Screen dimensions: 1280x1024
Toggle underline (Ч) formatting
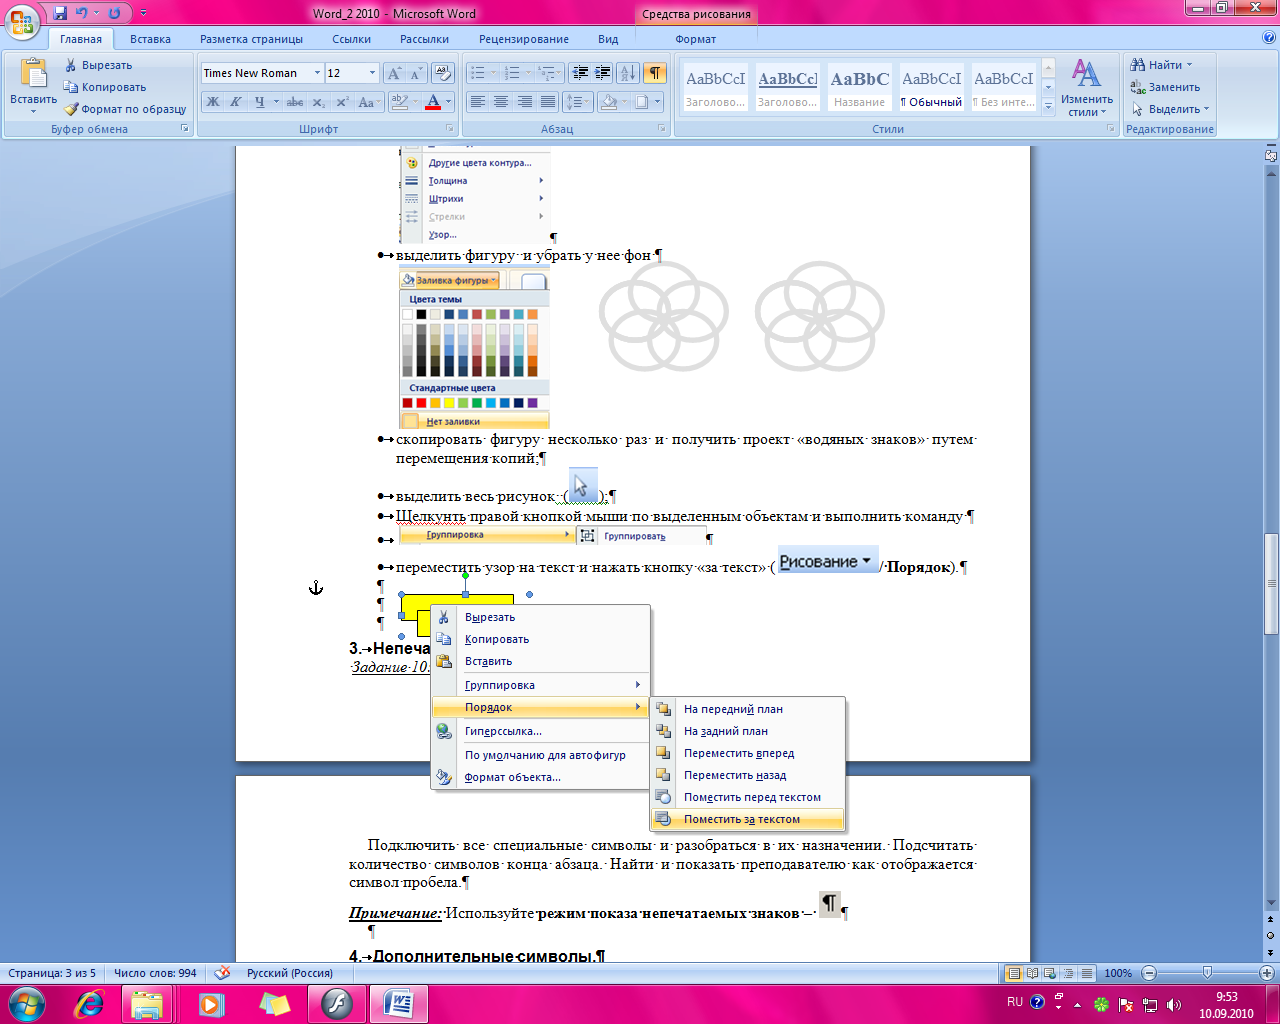[260, 102]
